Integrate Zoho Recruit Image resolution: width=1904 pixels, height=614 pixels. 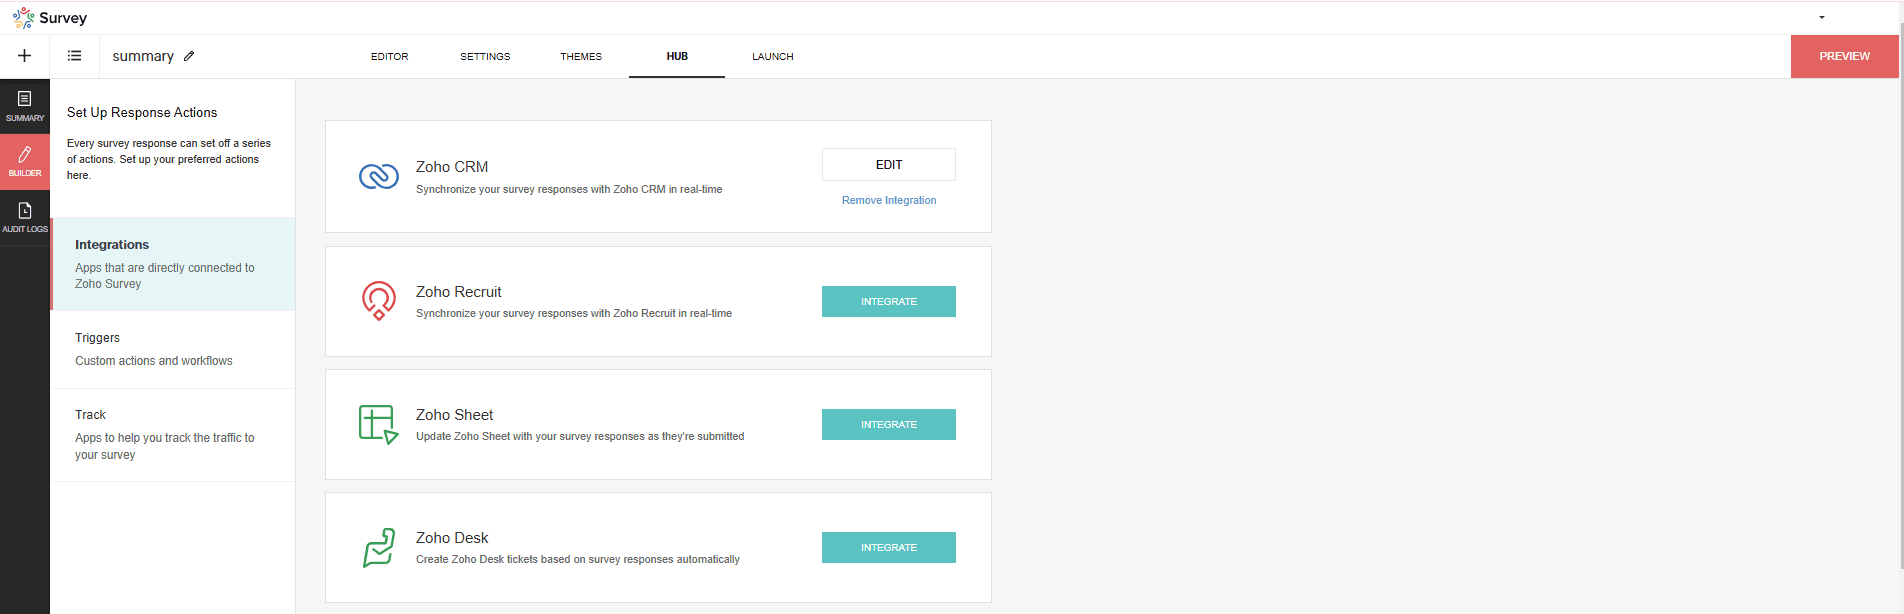point(889,301)
